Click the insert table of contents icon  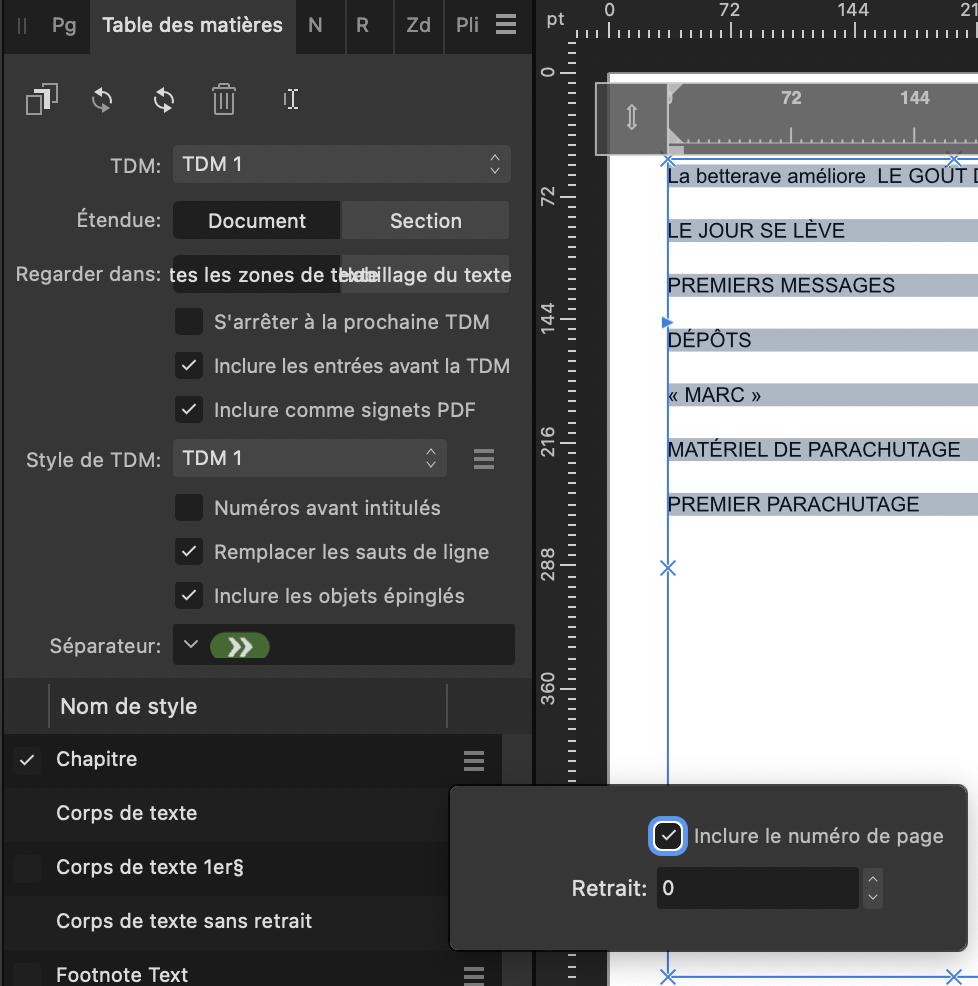(41, 100)
